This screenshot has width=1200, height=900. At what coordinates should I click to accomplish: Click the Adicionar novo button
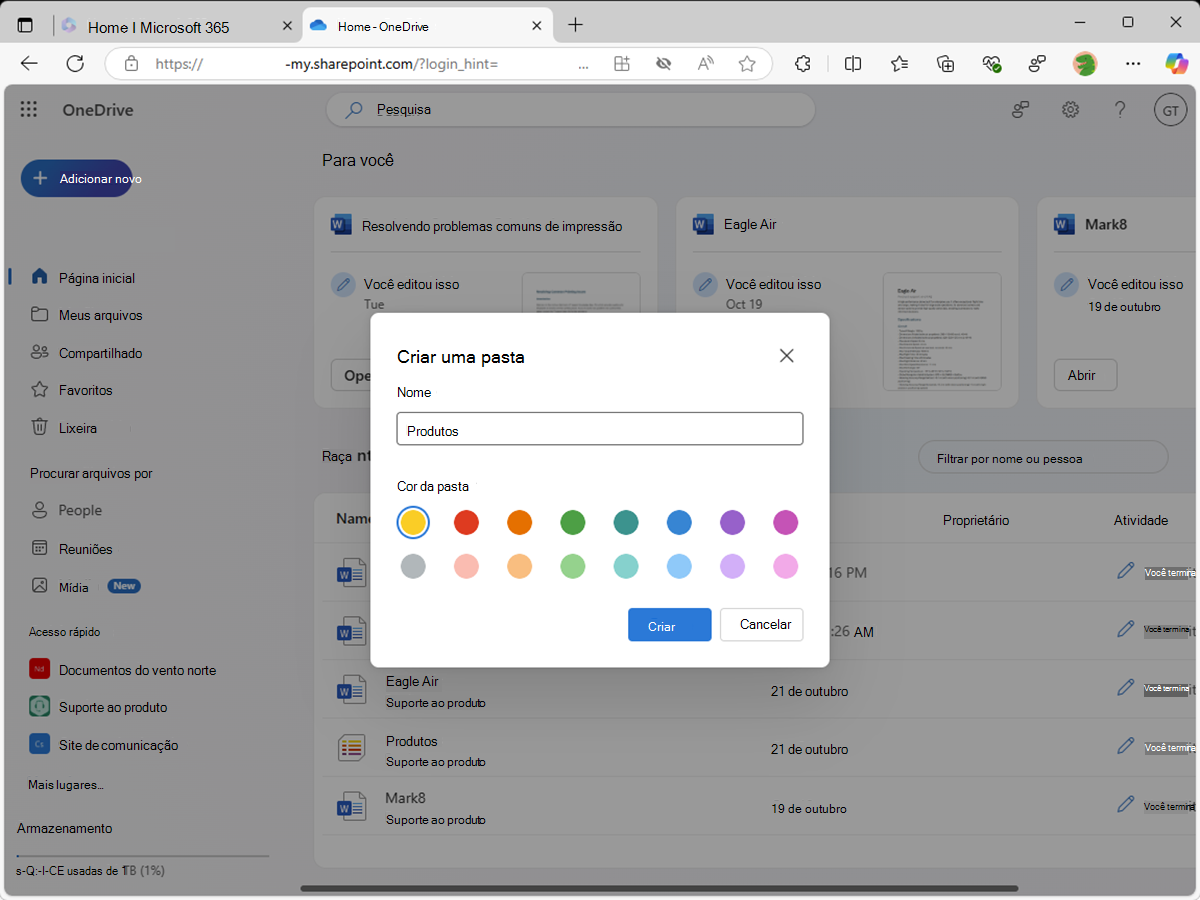coord(77,178)
